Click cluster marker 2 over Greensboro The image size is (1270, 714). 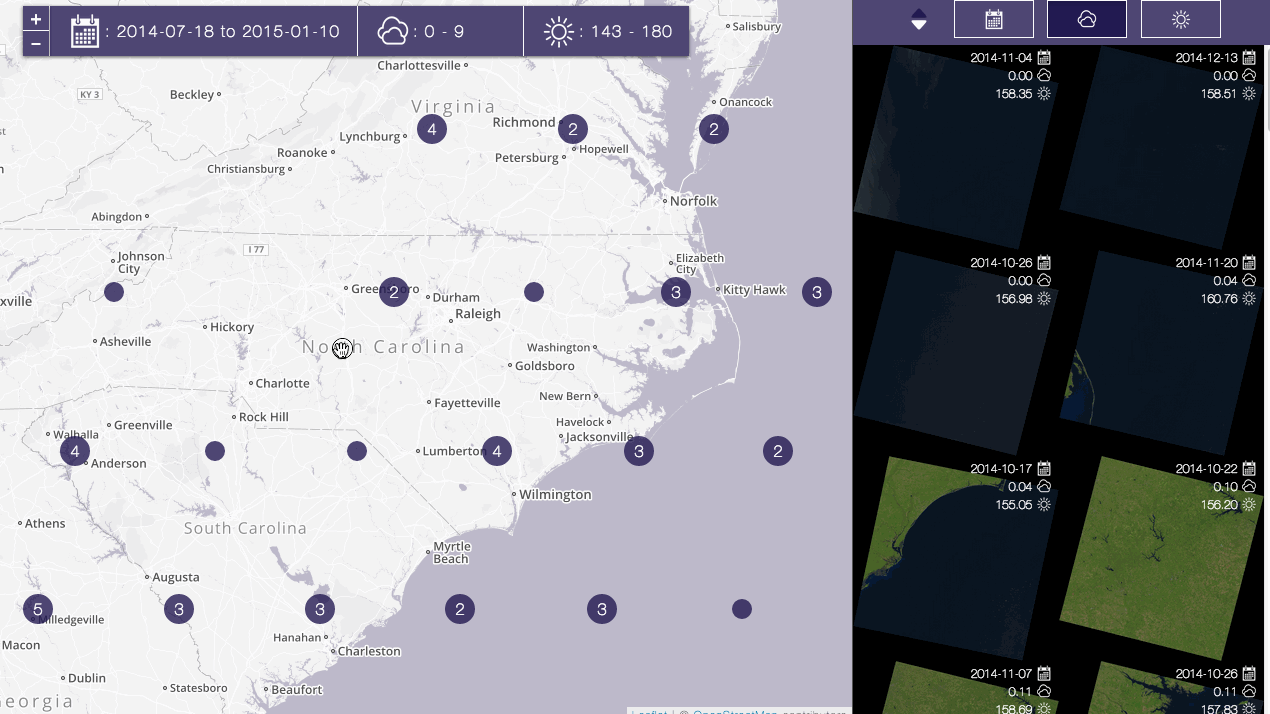click(x=394, y=292)
